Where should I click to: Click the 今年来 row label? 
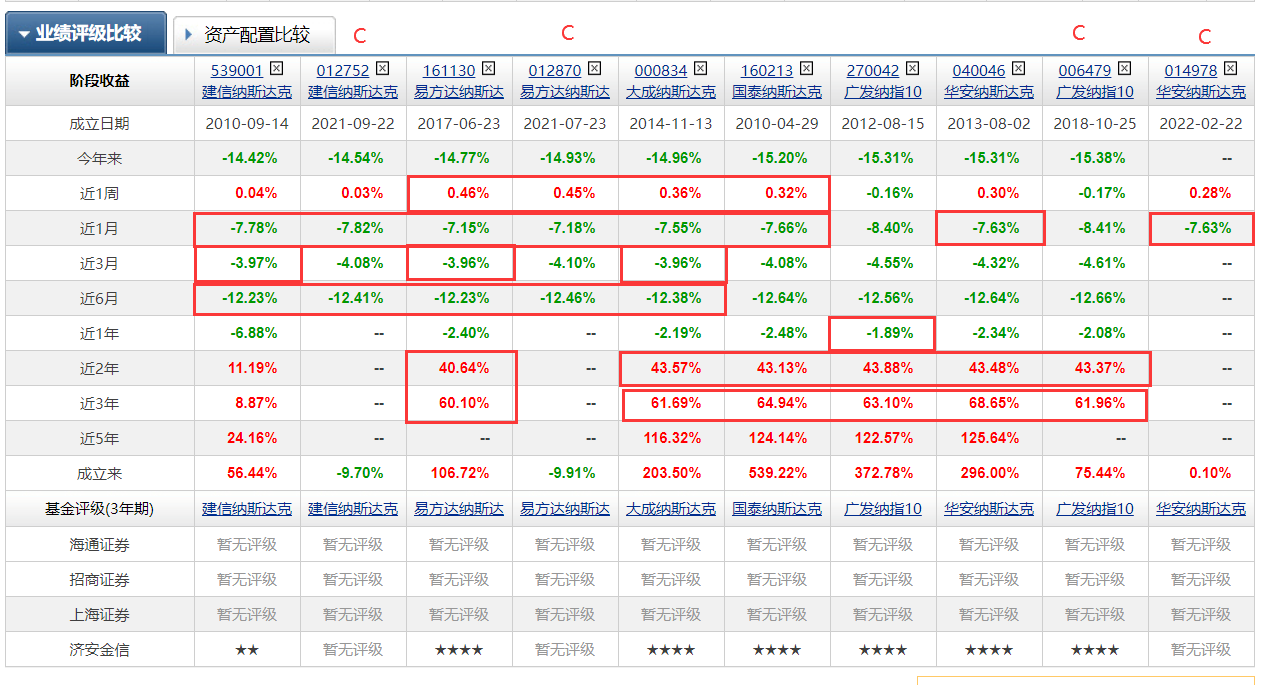tap(100, 159)
